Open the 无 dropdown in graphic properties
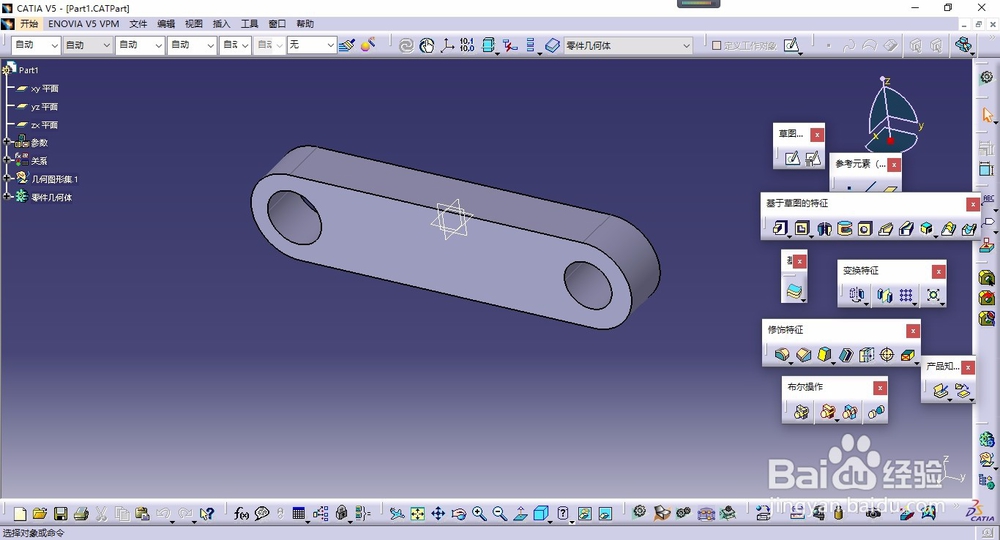The width and height of the screenshot is (1000, 540). [x=330, y=45]
